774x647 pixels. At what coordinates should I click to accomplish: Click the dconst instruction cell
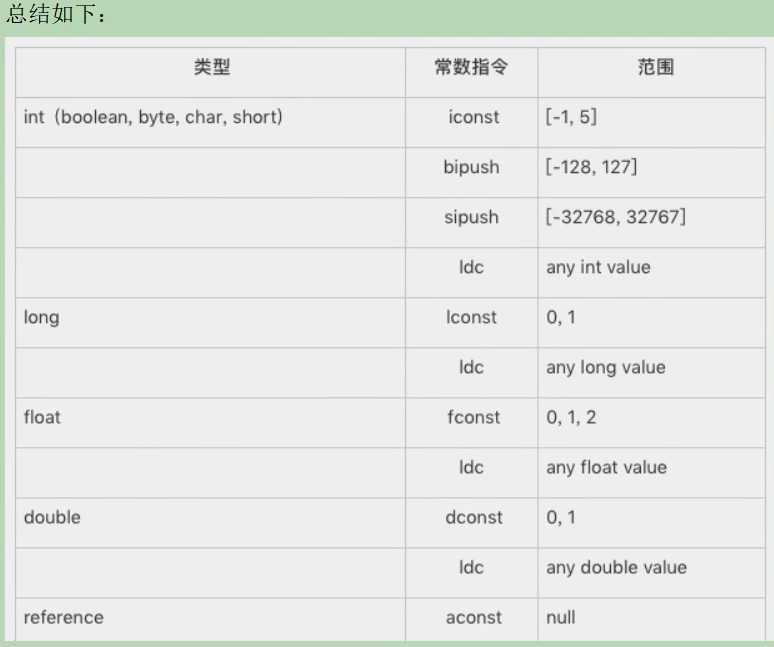(x=471, y=523)
